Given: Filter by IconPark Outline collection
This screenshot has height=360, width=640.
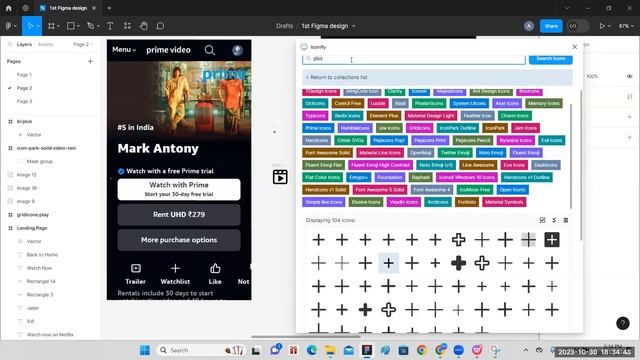Looking at the screenshot, I should click(x=458, y=128).
